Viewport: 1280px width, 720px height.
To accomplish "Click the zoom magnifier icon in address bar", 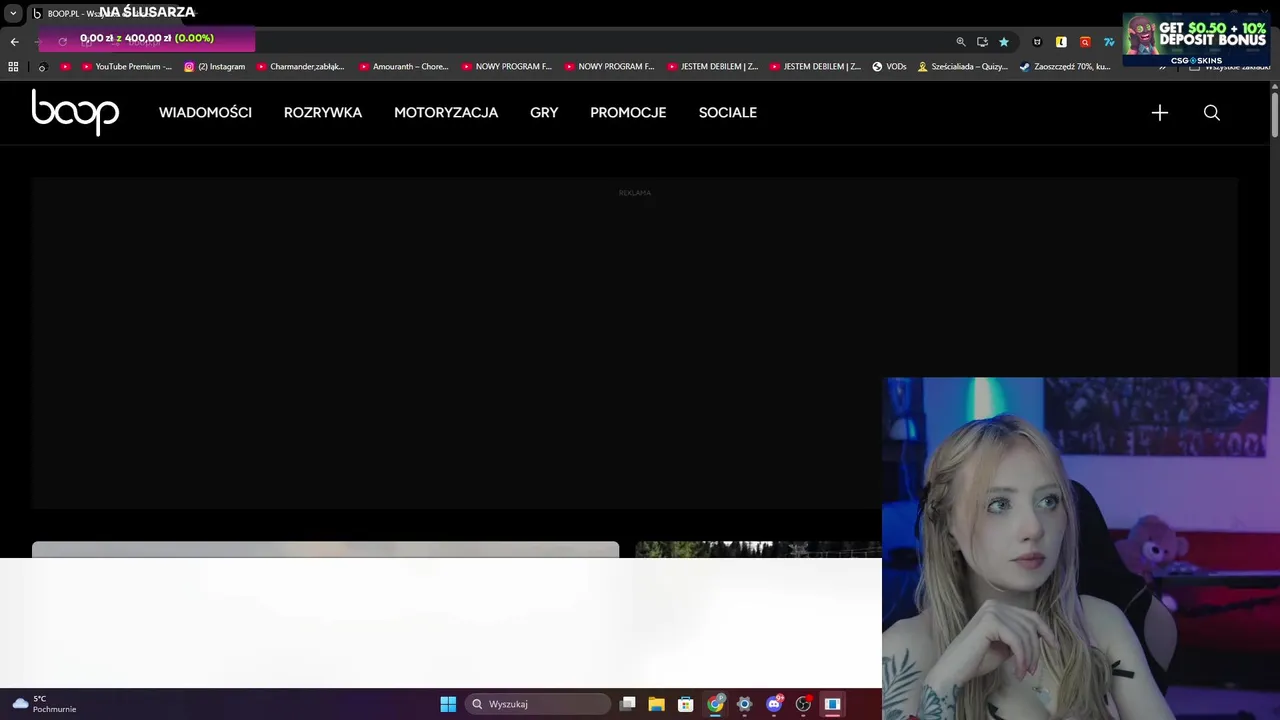I will pyautogui.click(x=961, y=42).
